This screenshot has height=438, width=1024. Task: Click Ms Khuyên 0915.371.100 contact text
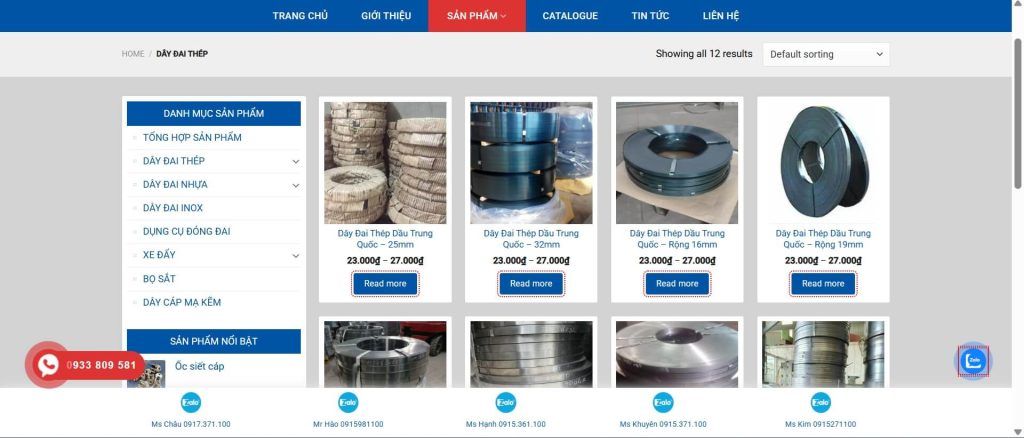click(x=663, y=424)
